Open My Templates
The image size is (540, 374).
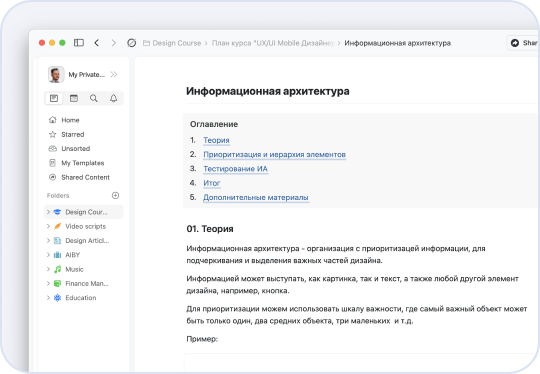point(83,163)
